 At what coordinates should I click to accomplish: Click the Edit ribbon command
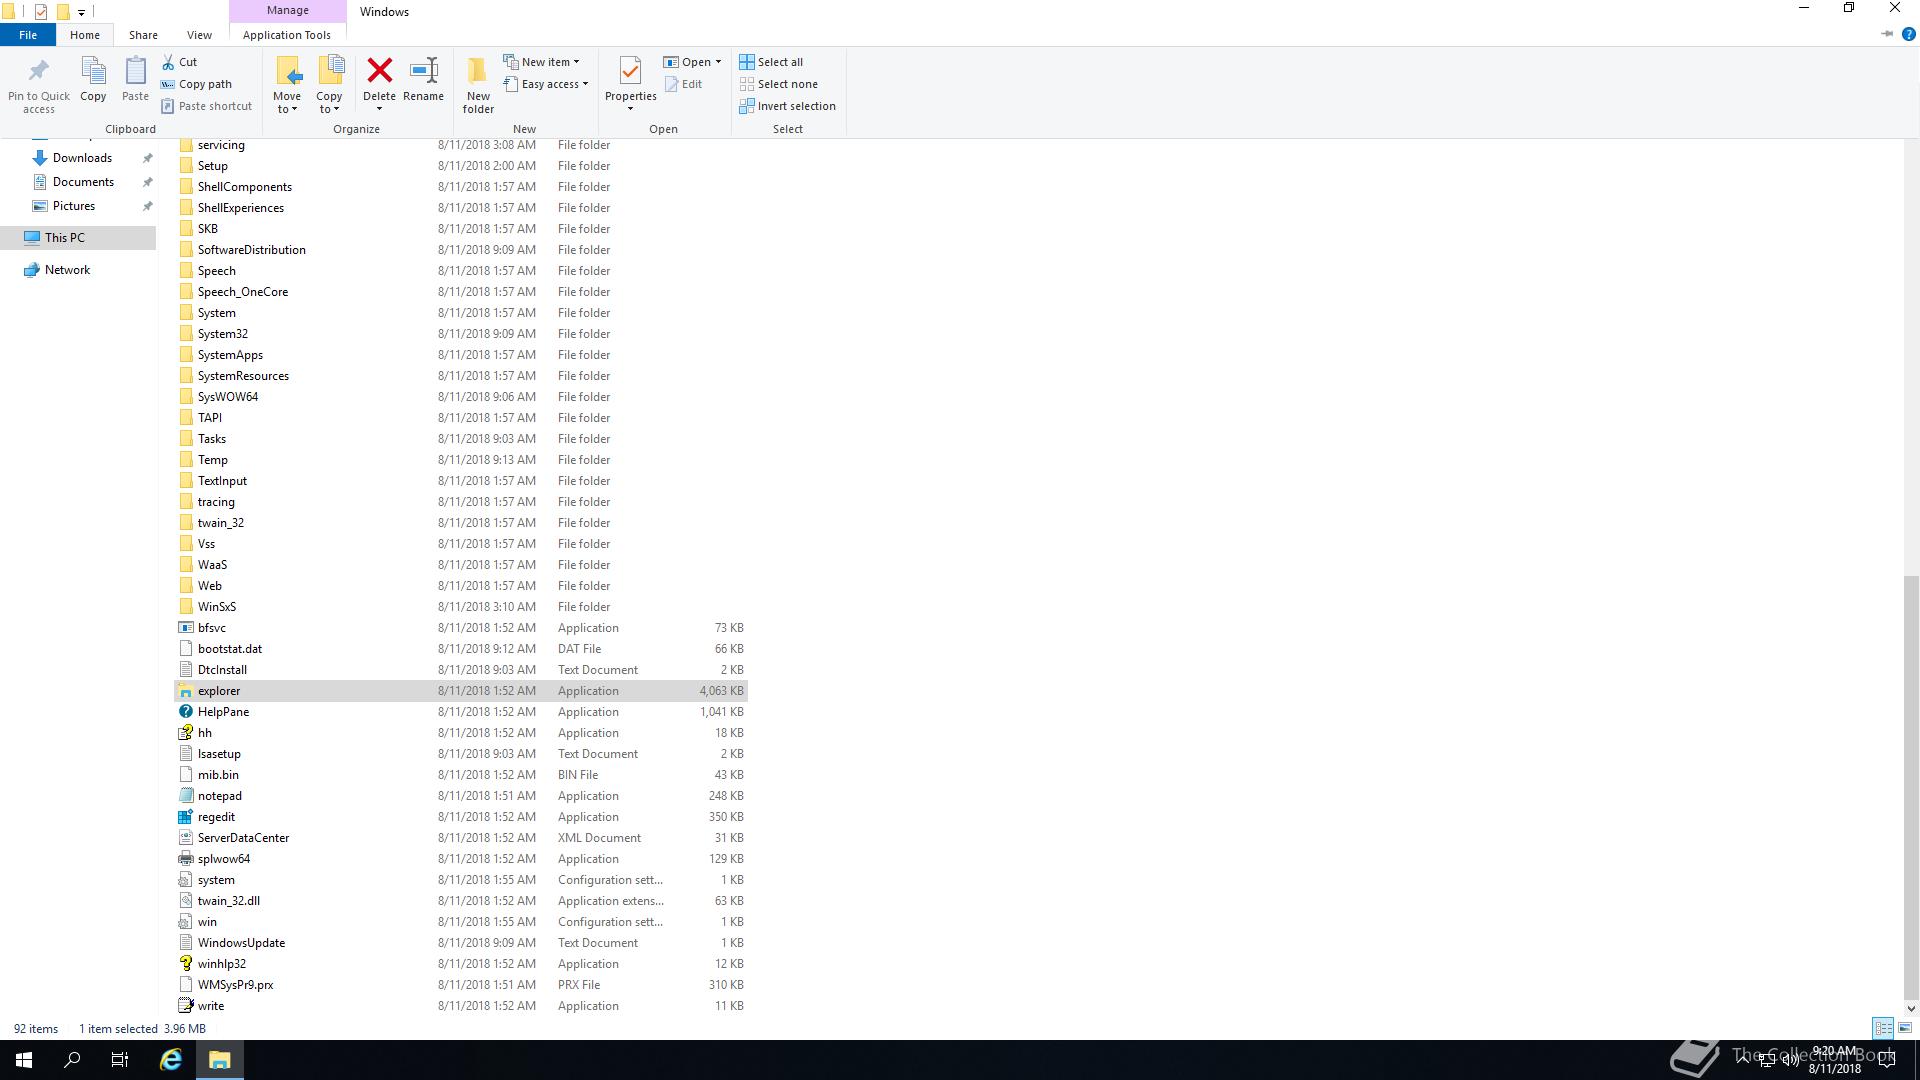683,84
